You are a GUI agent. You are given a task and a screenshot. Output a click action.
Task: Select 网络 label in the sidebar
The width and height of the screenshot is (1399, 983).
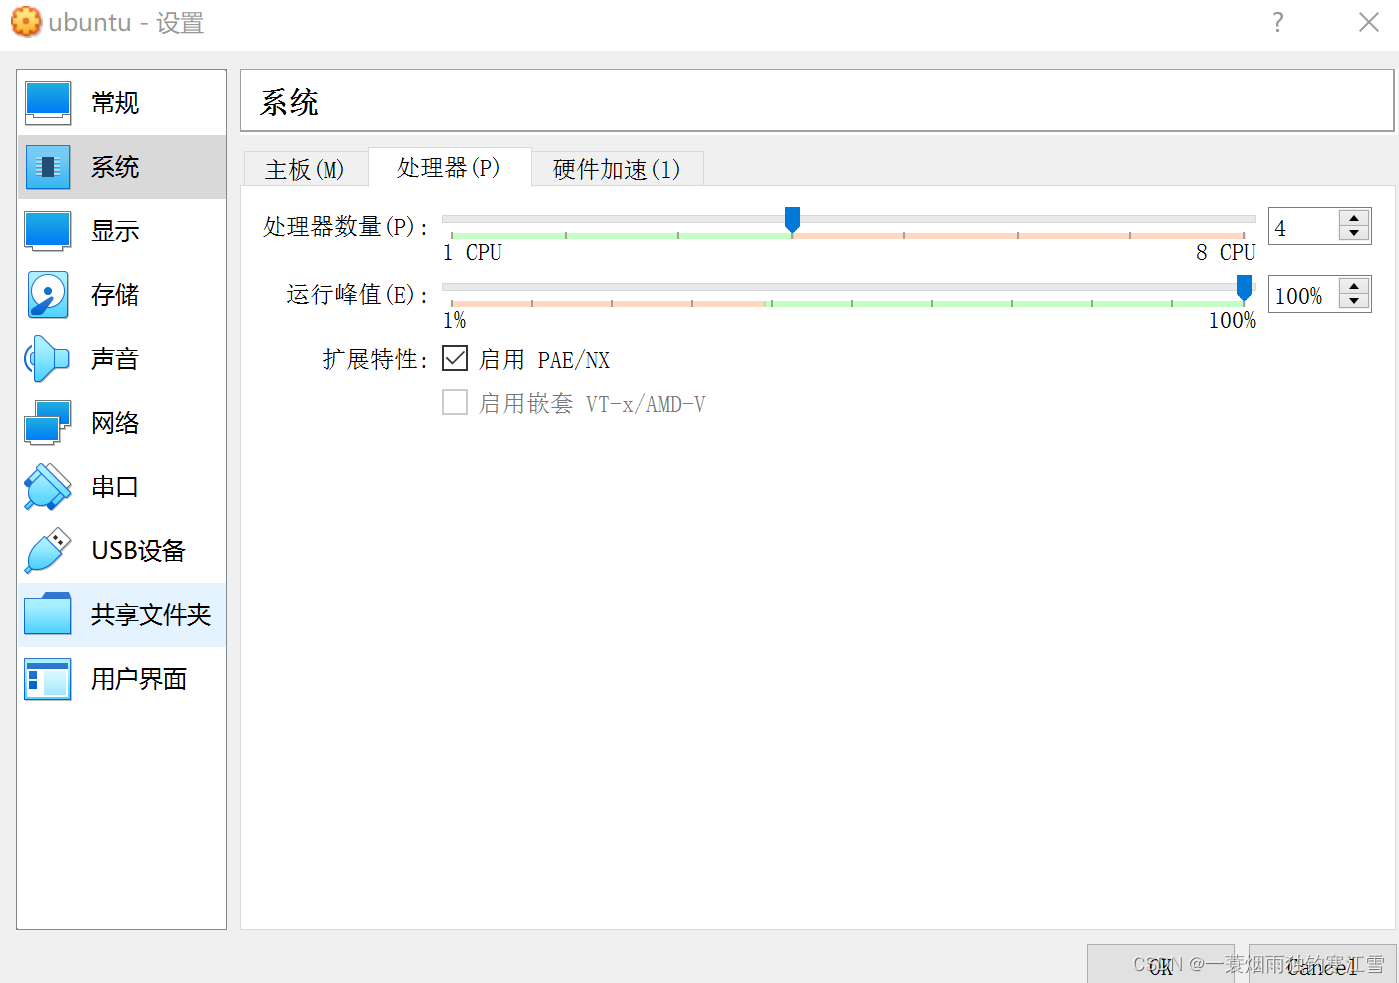click(115, 423)
